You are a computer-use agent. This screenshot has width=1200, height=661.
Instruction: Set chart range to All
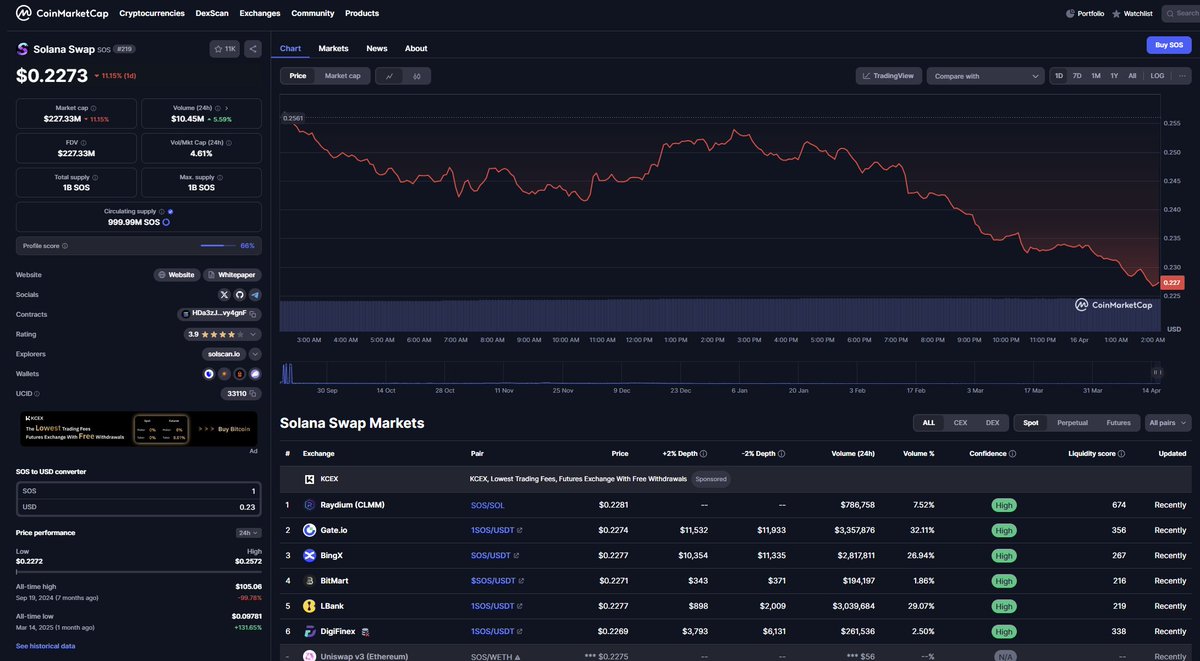1132,76
